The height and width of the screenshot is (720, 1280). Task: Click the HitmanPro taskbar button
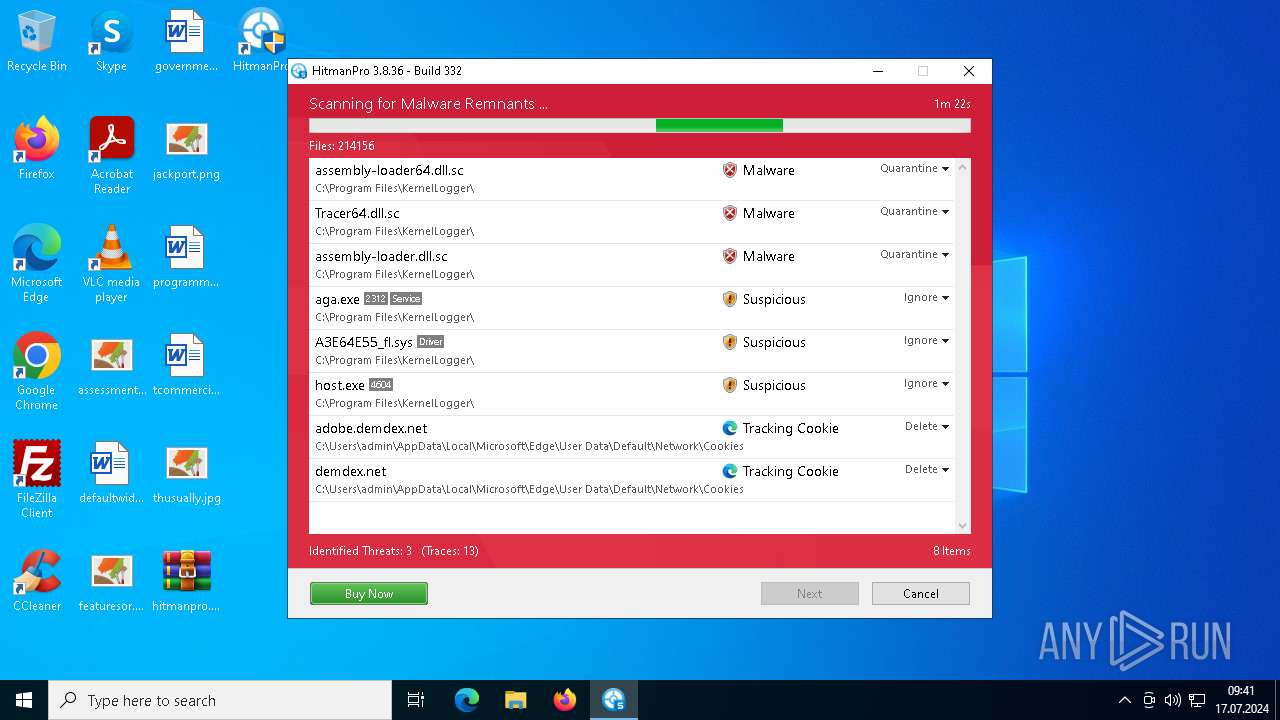tap(614, 700)
